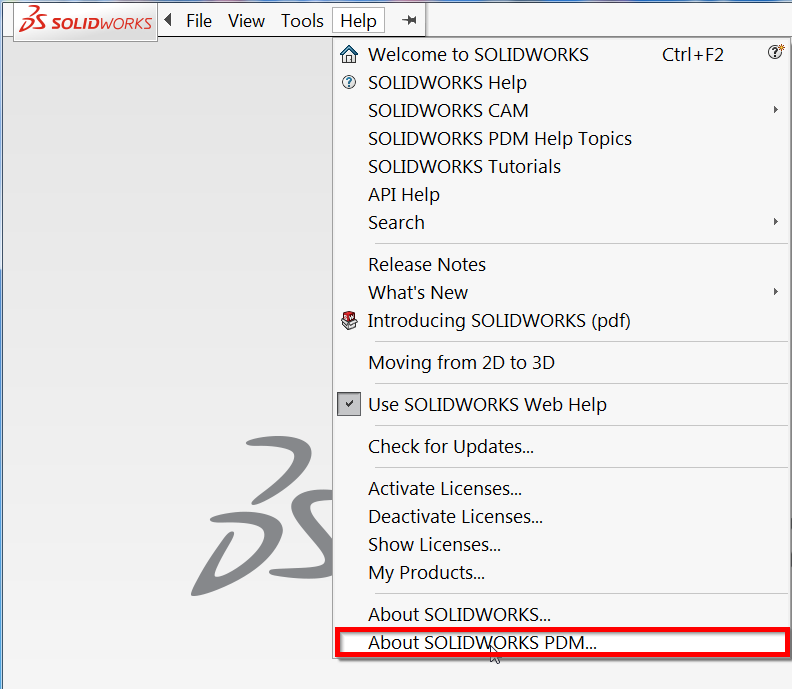Expand the What's New submenu arrow
The width and height of the screenshot is (792, 689).
pos(775,291)
